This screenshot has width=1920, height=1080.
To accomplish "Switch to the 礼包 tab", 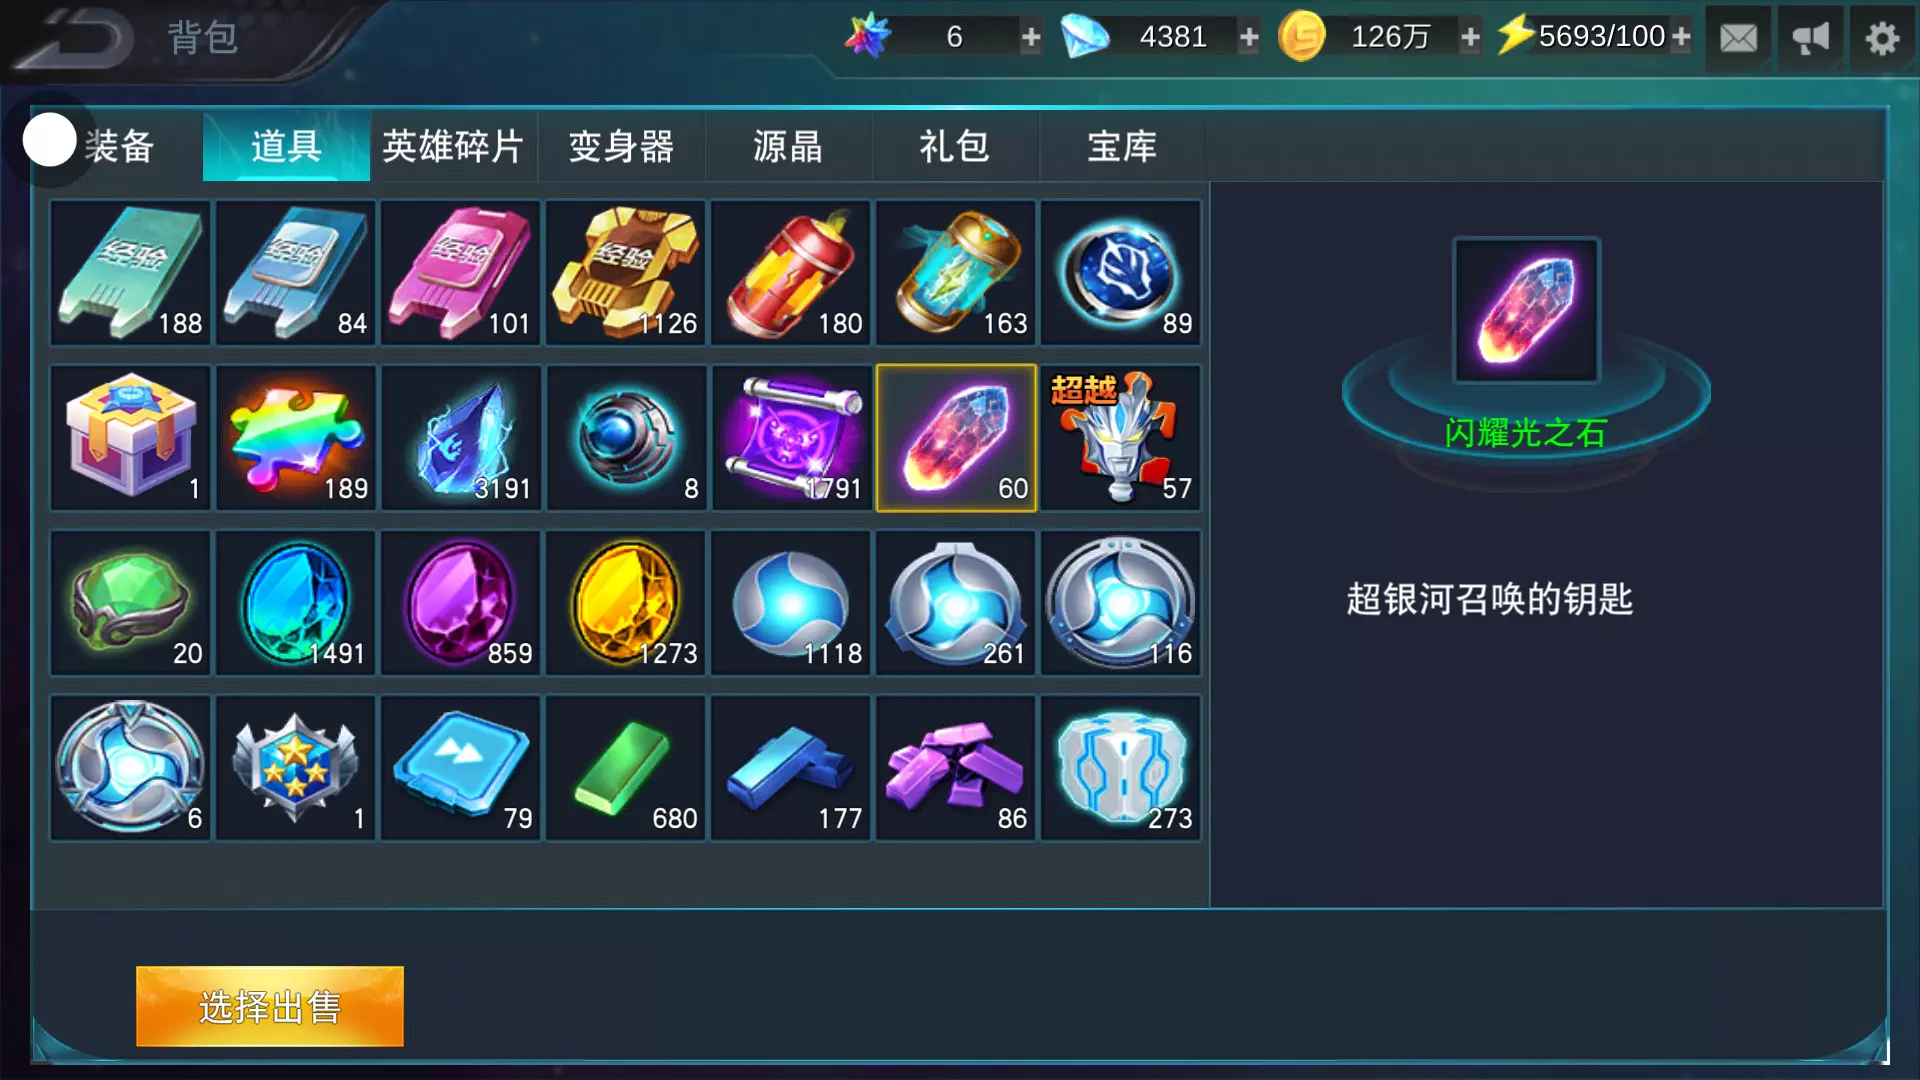I will click(955, 147).
